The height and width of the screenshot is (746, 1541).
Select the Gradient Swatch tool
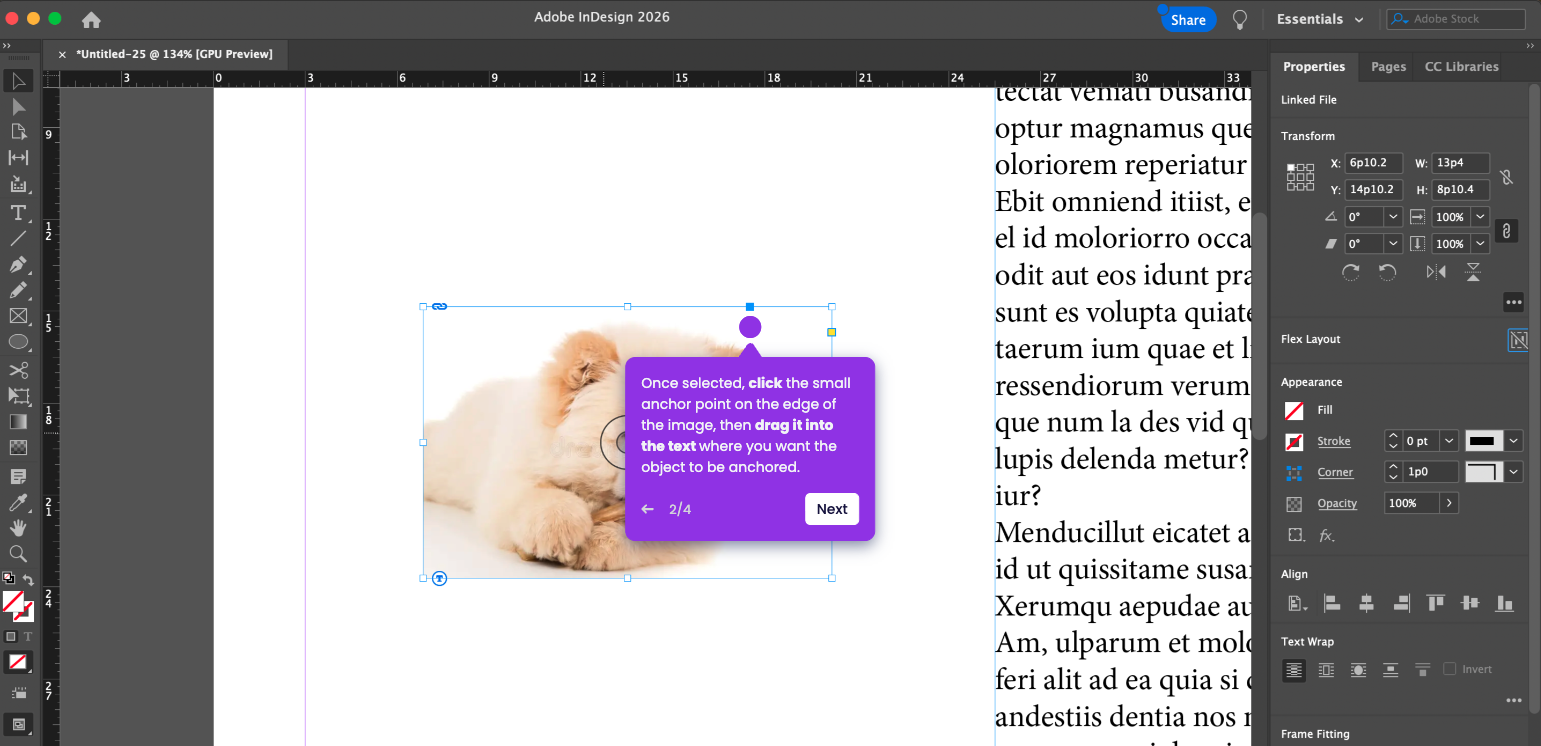[x=18, y=422]
